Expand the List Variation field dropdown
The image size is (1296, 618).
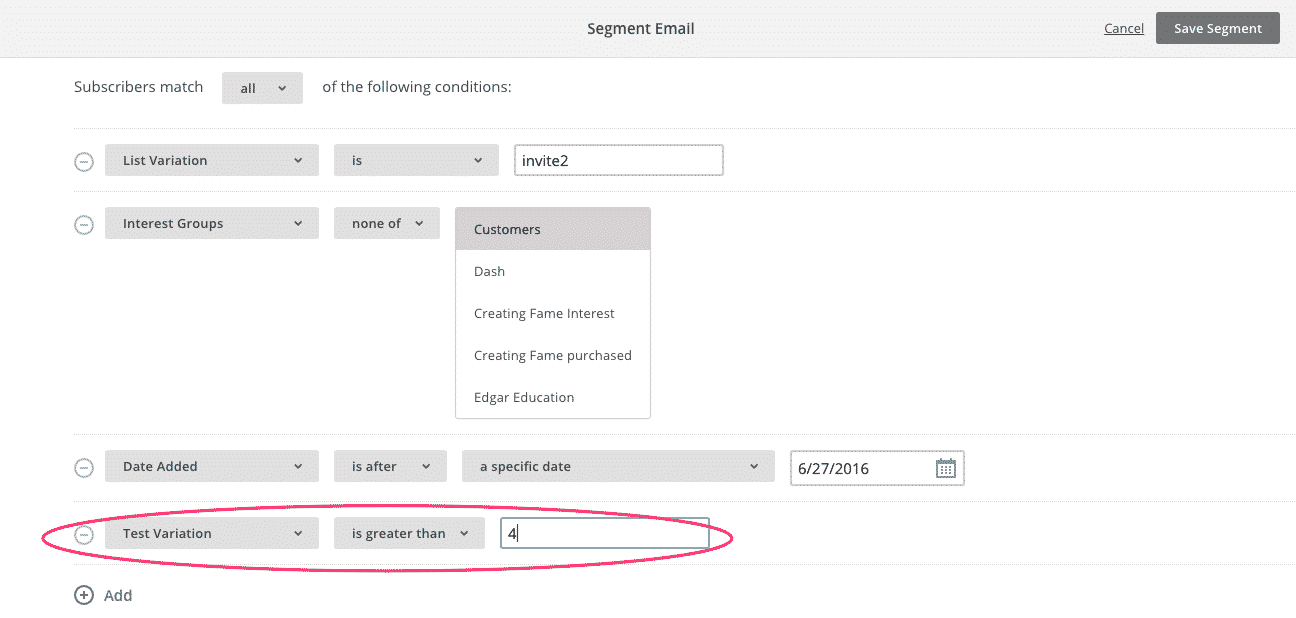tap(211, 160)
